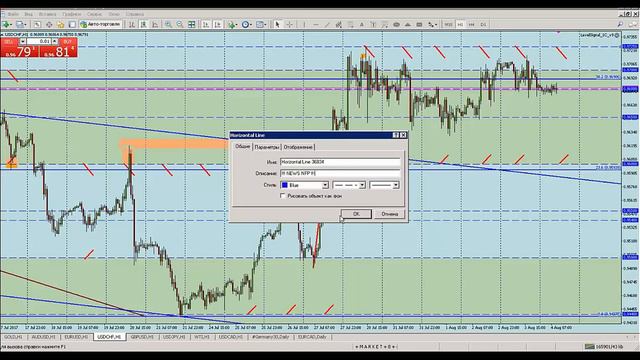Enable 'Draw object as background' checkbox

point(282,196)
